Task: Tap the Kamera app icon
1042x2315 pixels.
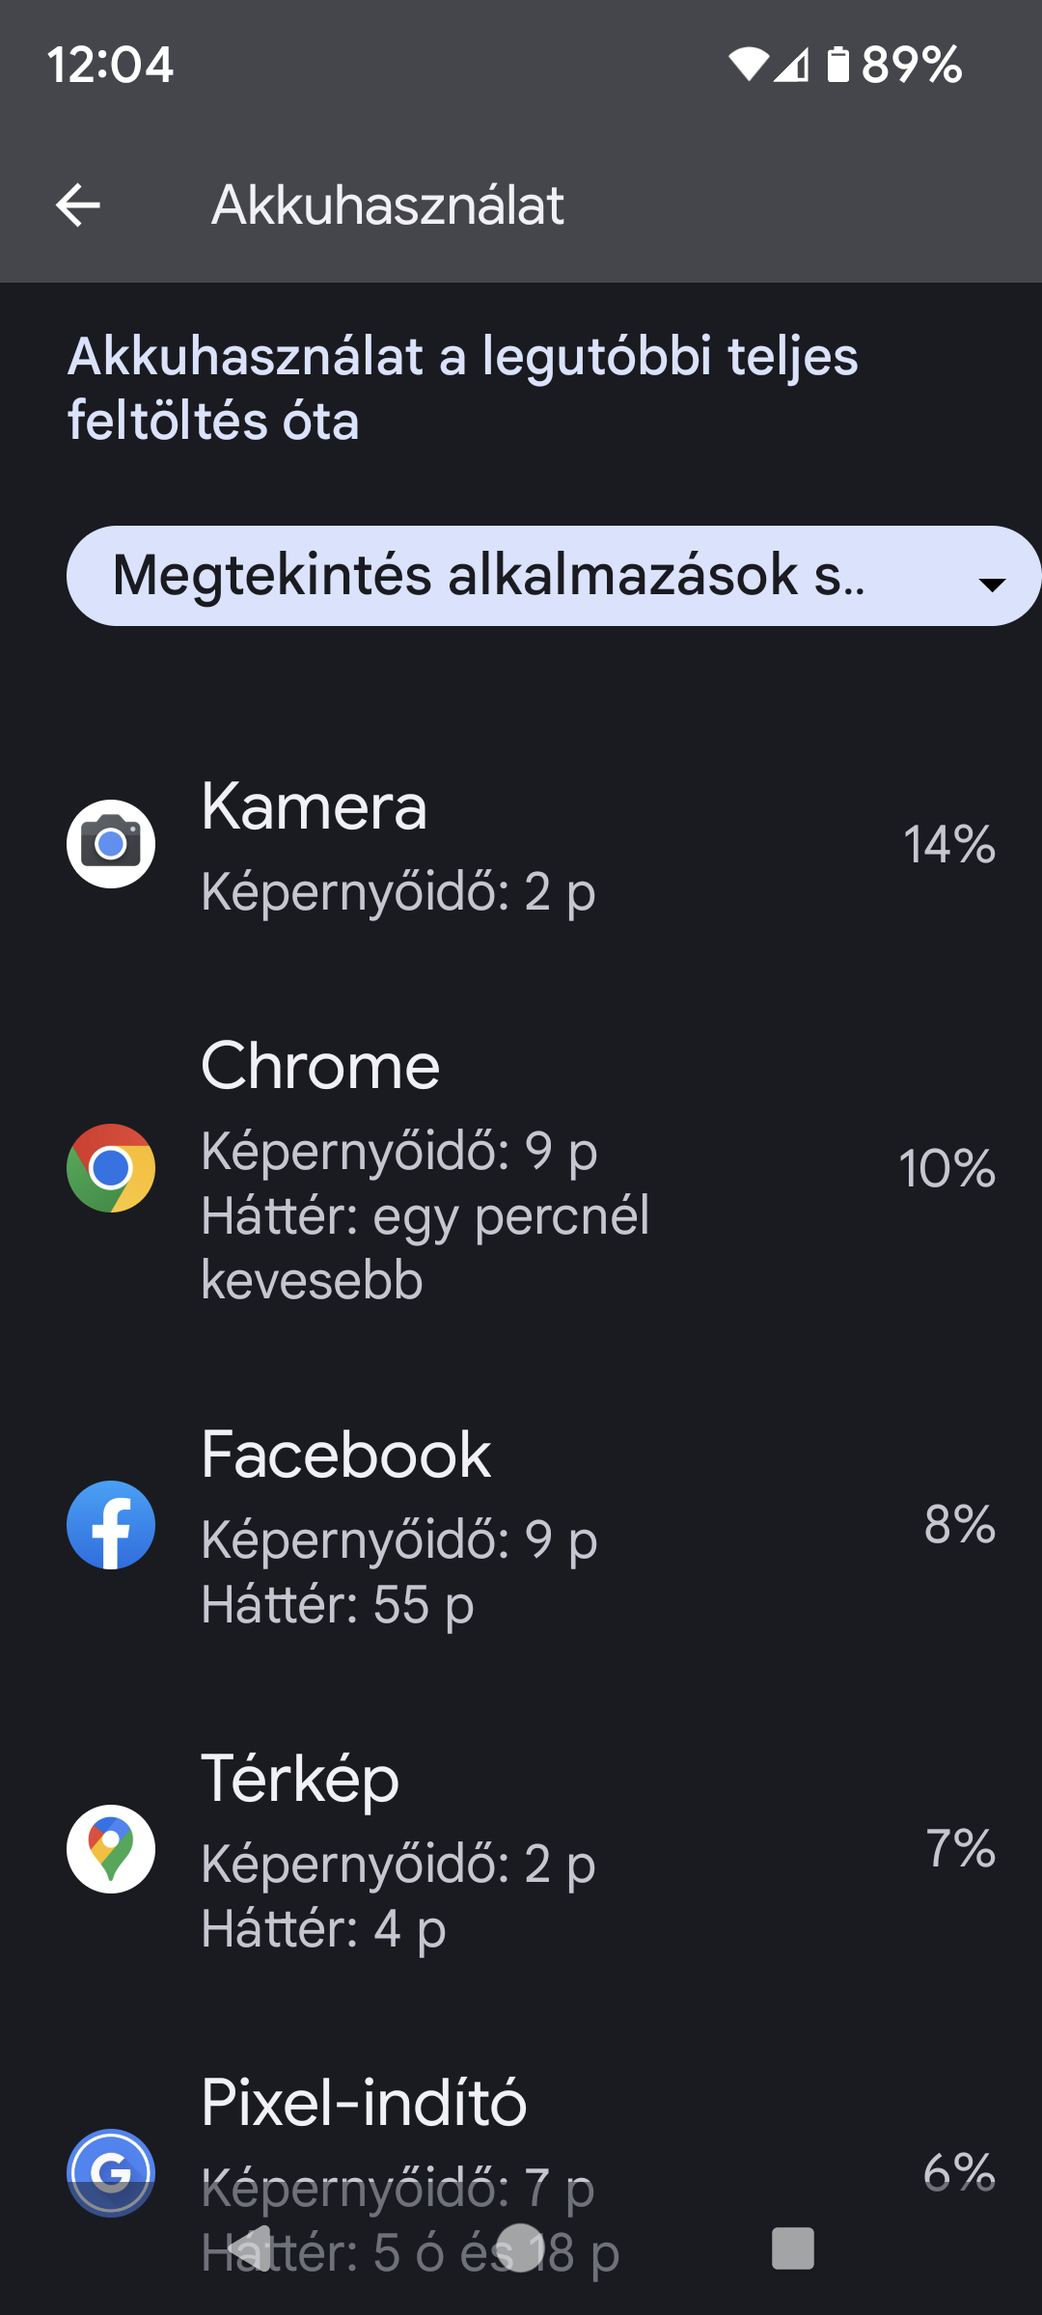Action: pos(111,844)
